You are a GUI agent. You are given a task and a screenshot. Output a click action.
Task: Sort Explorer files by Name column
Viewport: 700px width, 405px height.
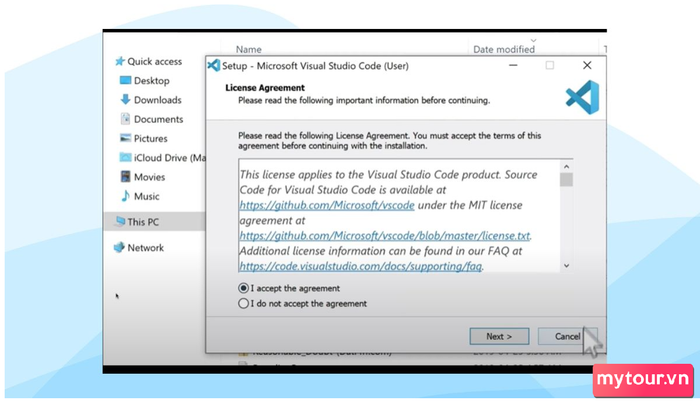click(x=249, y=49)
